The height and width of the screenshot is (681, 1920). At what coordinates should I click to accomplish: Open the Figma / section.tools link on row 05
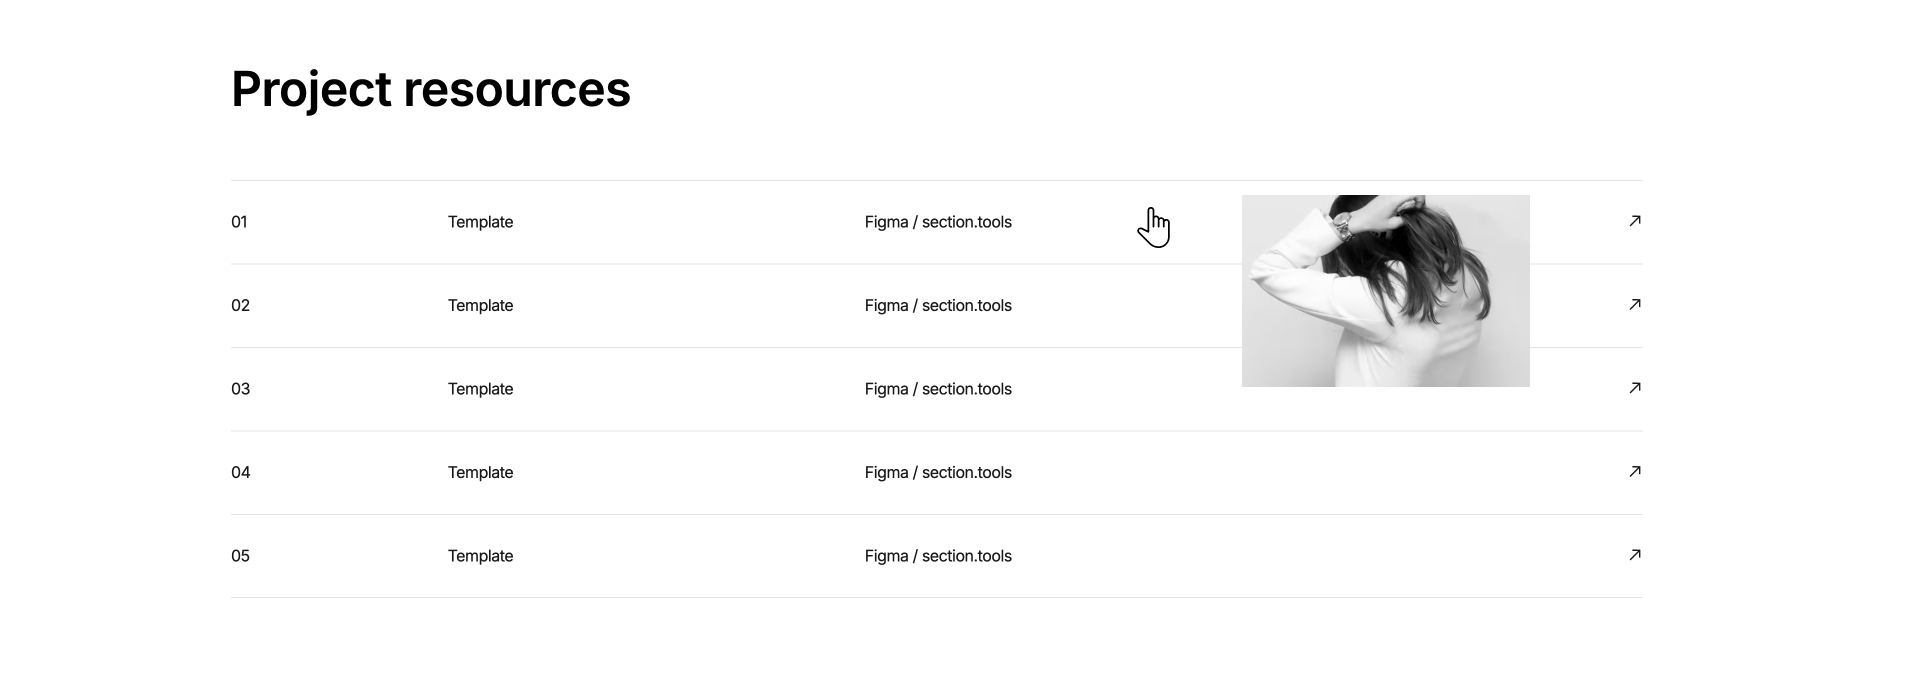click(938, 555)
